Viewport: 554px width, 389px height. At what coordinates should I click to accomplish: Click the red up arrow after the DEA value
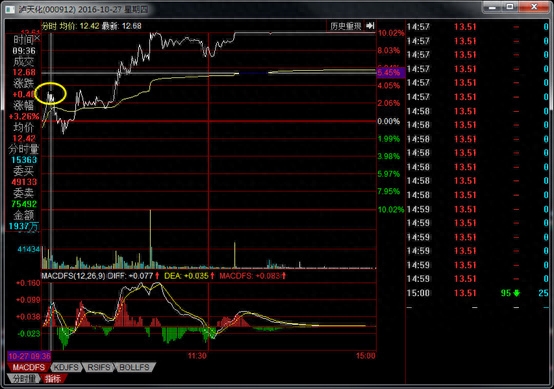point(212,276)
